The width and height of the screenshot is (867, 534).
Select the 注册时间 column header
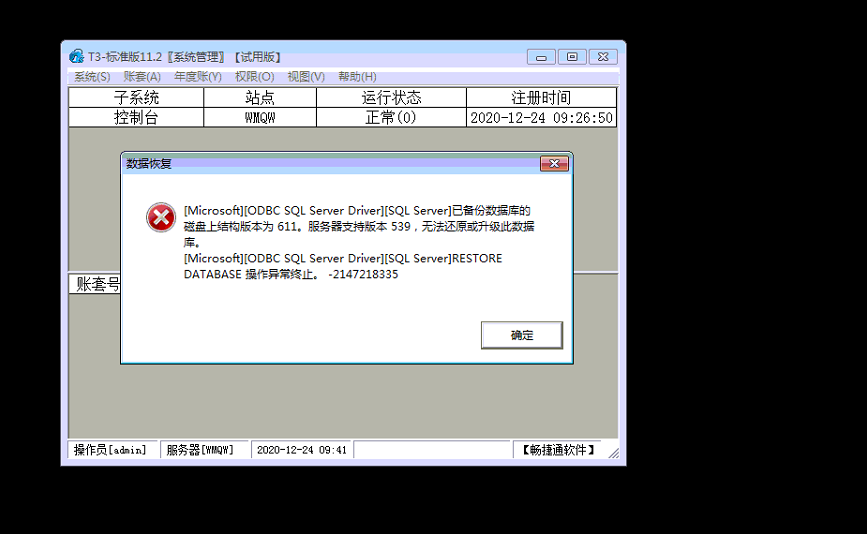point(541,98)
